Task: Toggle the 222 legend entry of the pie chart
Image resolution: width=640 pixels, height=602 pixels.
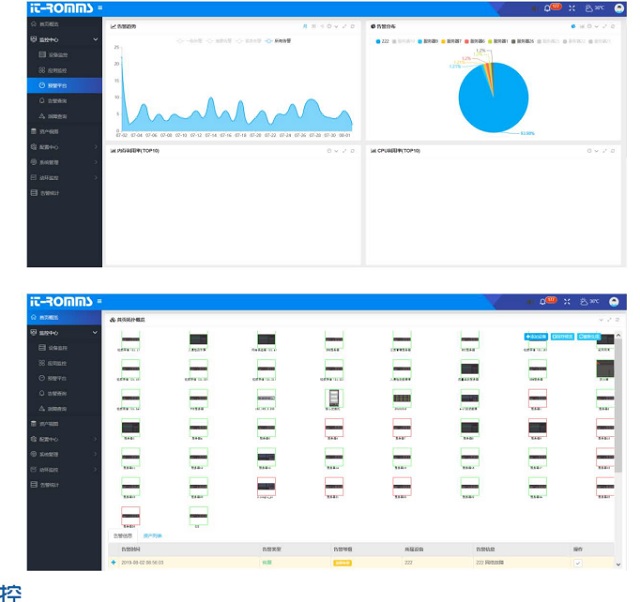Action: (x=382, y=41)
